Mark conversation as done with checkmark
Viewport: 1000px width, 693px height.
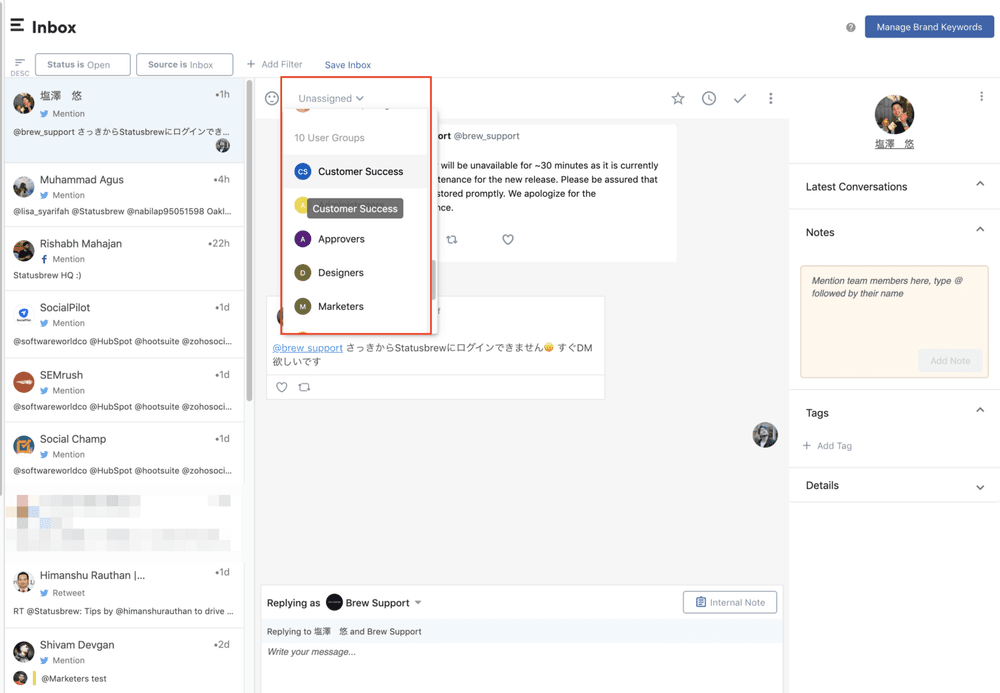click(x=740, y=98)
